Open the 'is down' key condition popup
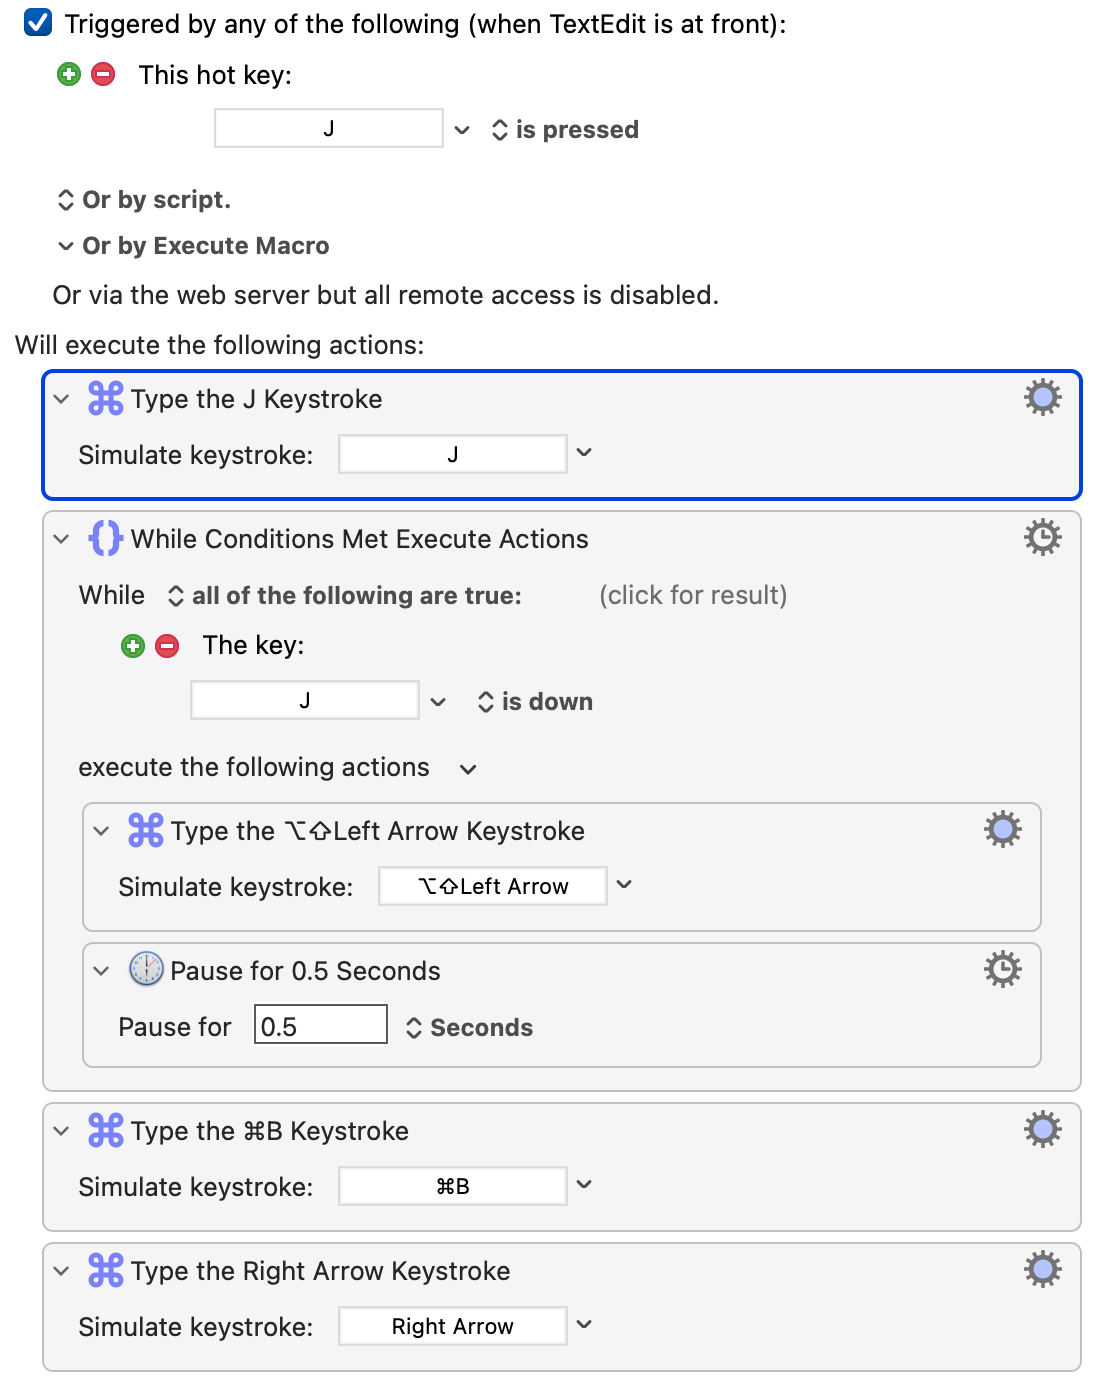The image size is (1102, 1384). (535, 702)
